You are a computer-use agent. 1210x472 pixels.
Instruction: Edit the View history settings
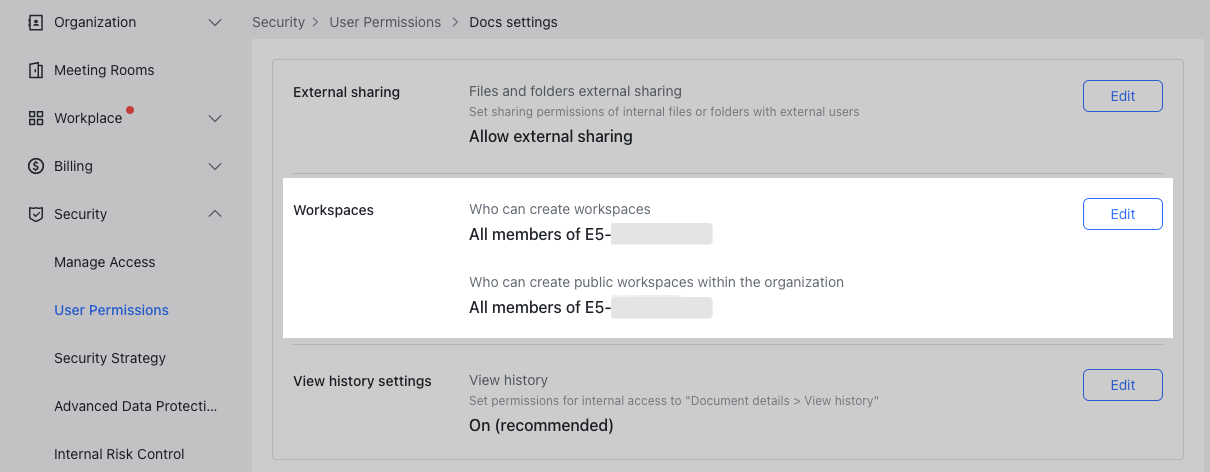(1122, 385)
